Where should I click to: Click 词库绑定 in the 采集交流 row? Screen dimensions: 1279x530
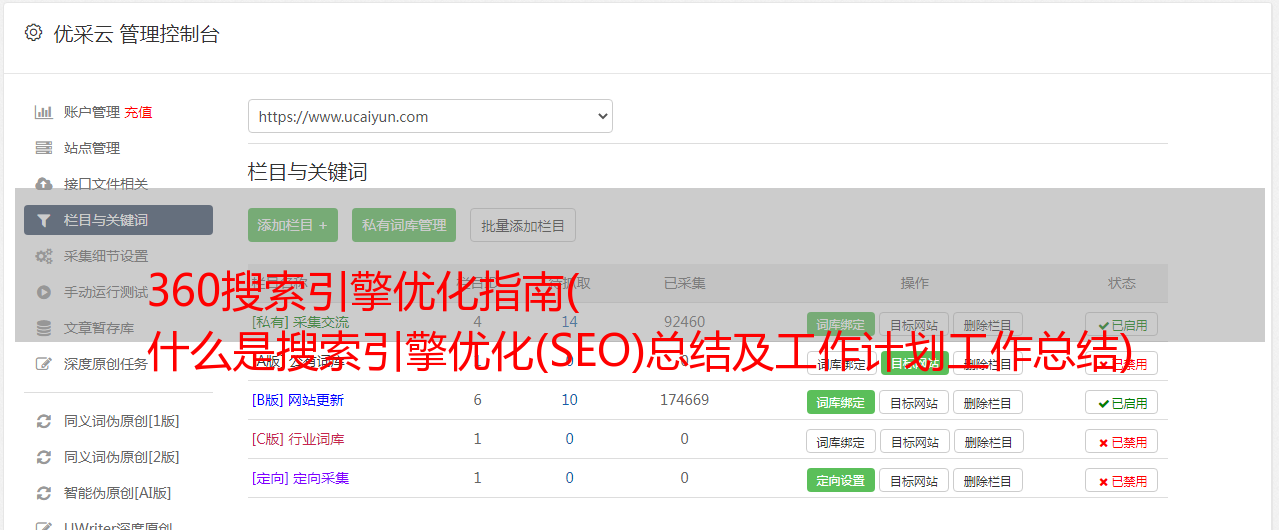coord(841,325)
